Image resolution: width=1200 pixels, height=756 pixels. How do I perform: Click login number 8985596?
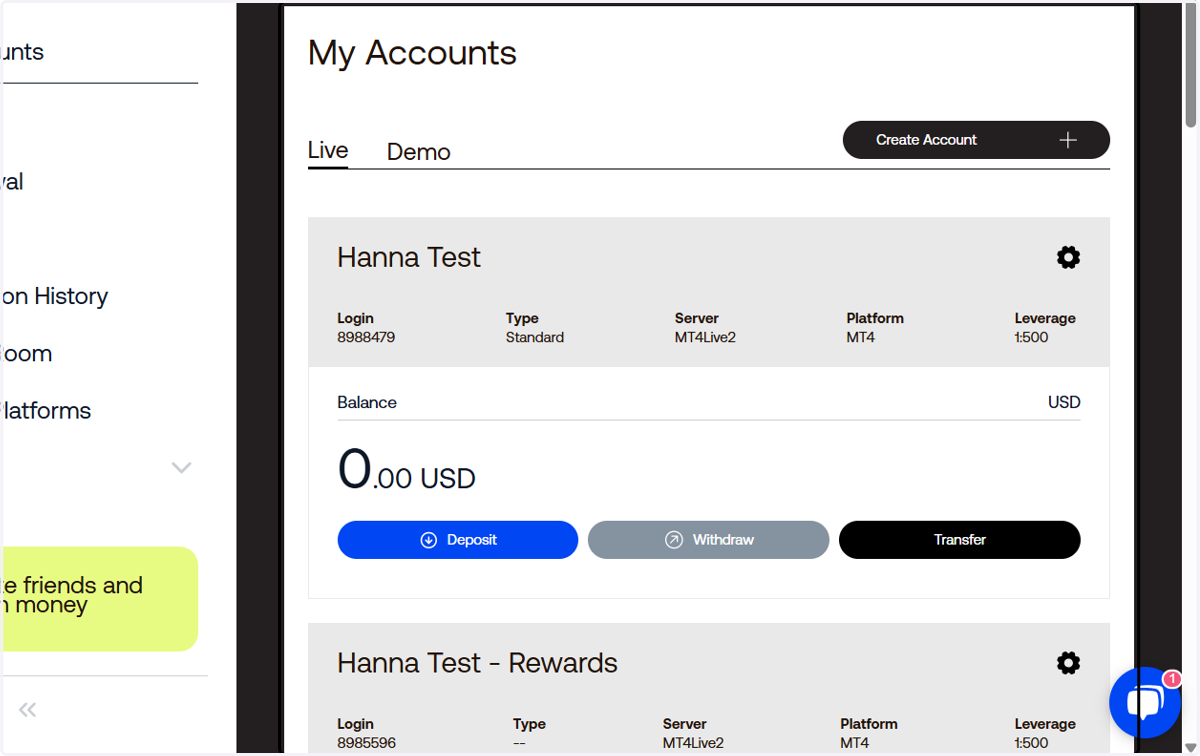click(366, 743)
